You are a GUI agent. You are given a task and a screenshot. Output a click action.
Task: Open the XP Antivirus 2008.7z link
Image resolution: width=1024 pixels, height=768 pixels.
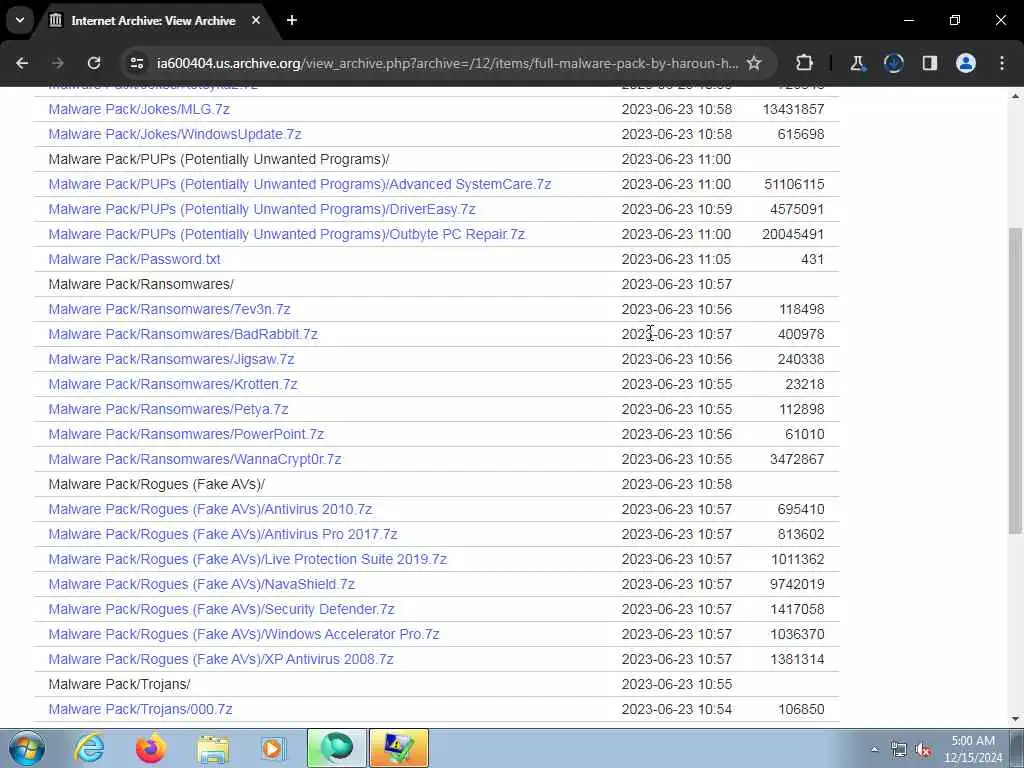pos(221,660)
